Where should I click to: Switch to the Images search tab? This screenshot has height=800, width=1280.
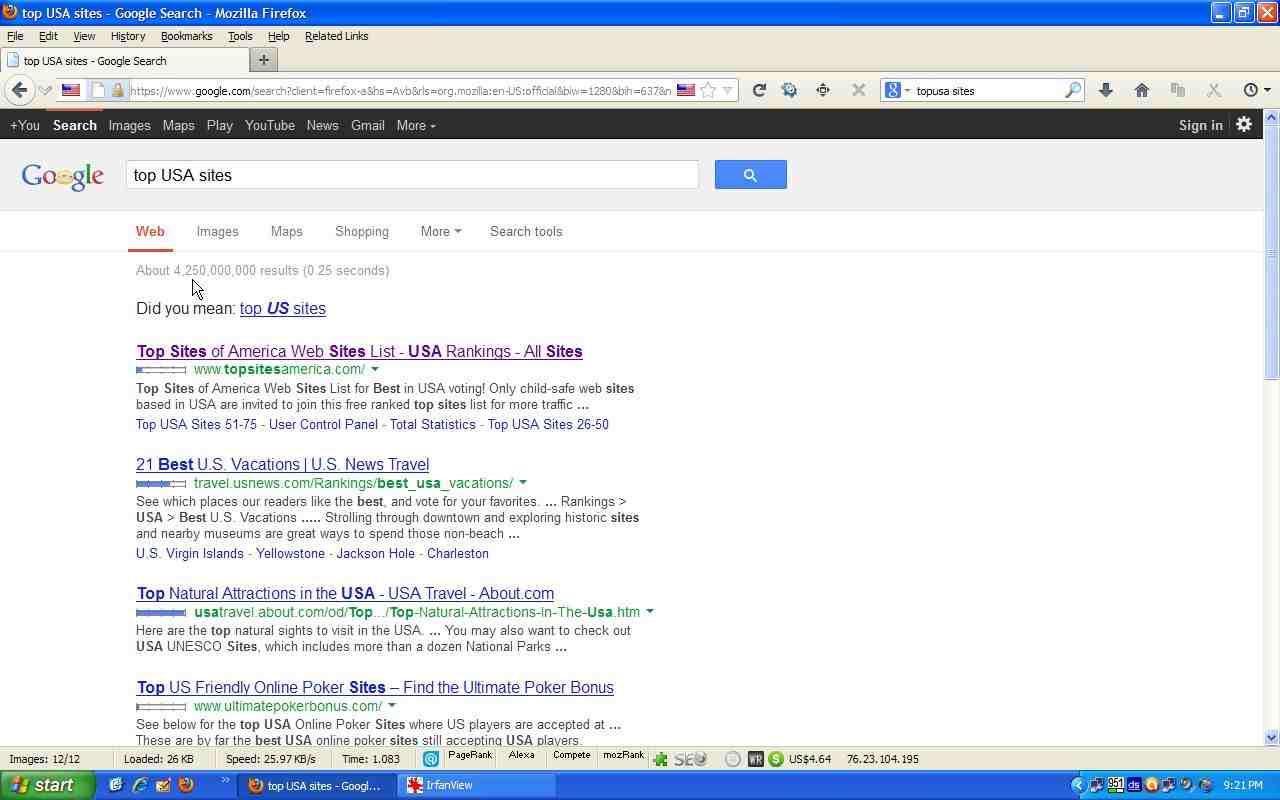pyautogui.click(x=217, y=231)
